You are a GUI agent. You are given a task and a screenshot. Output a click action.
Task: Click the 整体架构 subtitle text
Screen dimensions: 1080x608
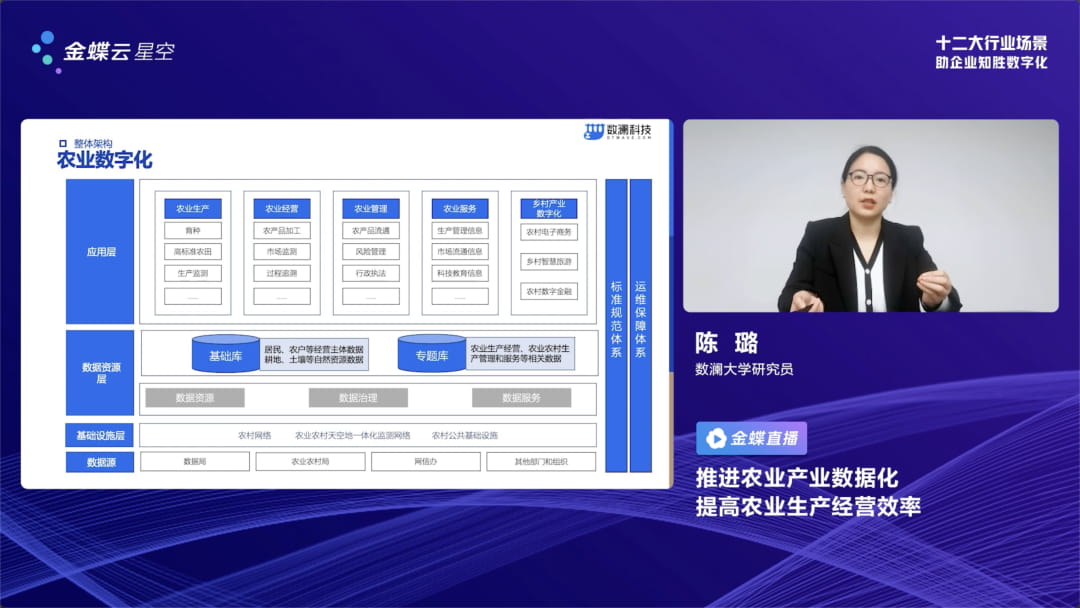tap(93, 143)
